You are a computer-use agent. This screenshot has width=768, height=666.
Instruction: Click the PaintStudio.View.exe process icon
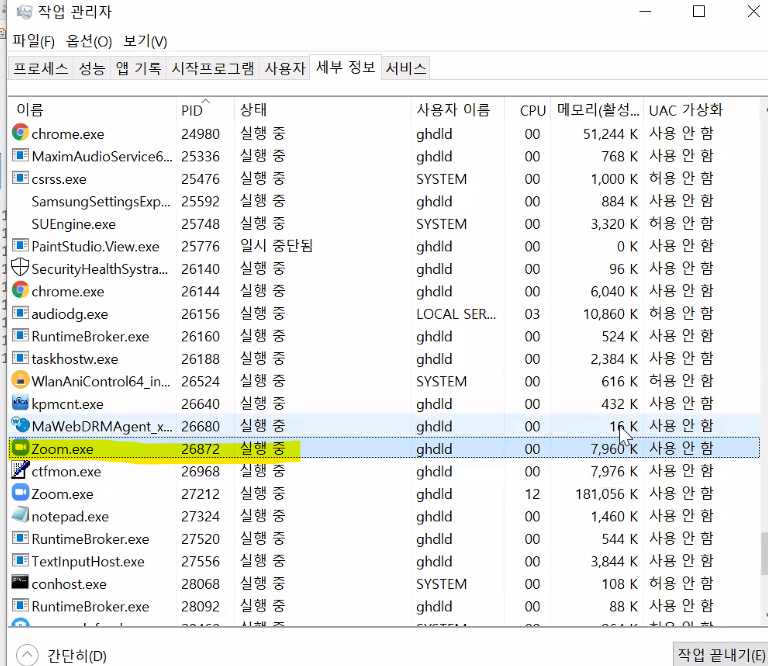(x=20, y=245)
